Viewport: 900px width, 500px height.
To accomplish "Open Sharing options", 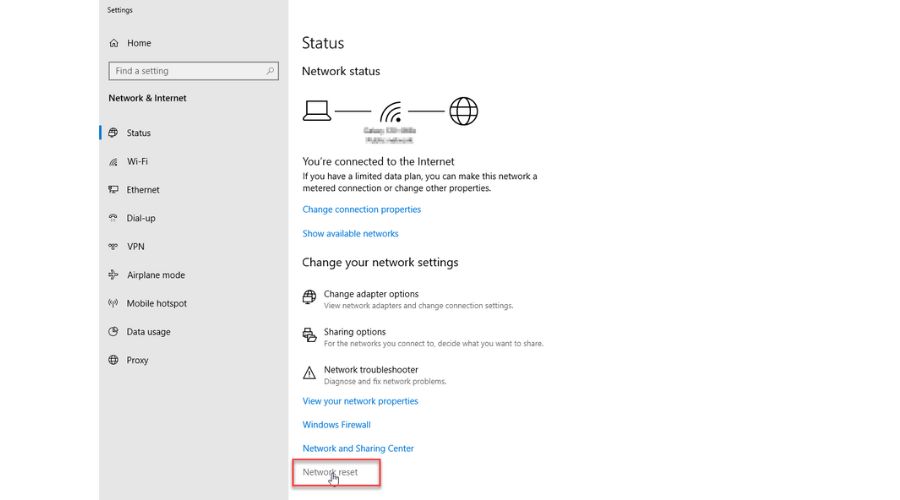I will pos(354,332).
